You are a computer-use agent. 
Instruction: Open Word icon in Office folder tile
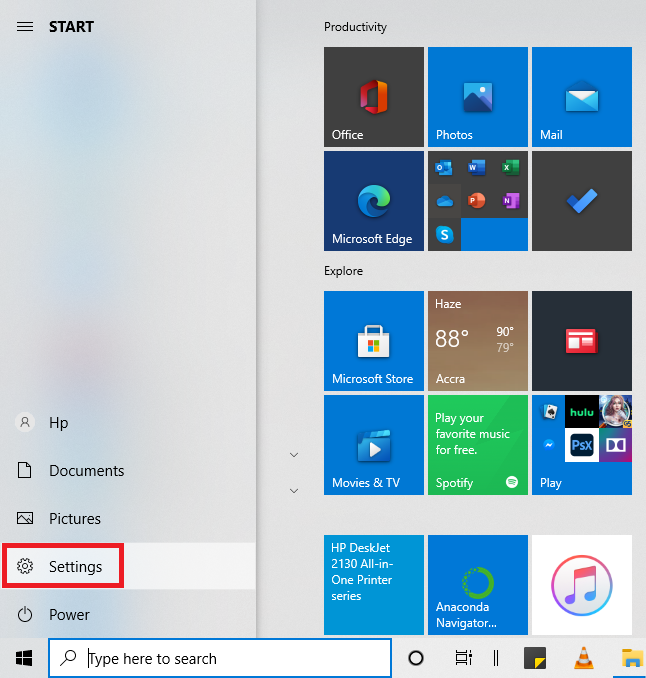pyautogui.click(x=477, y=167)
